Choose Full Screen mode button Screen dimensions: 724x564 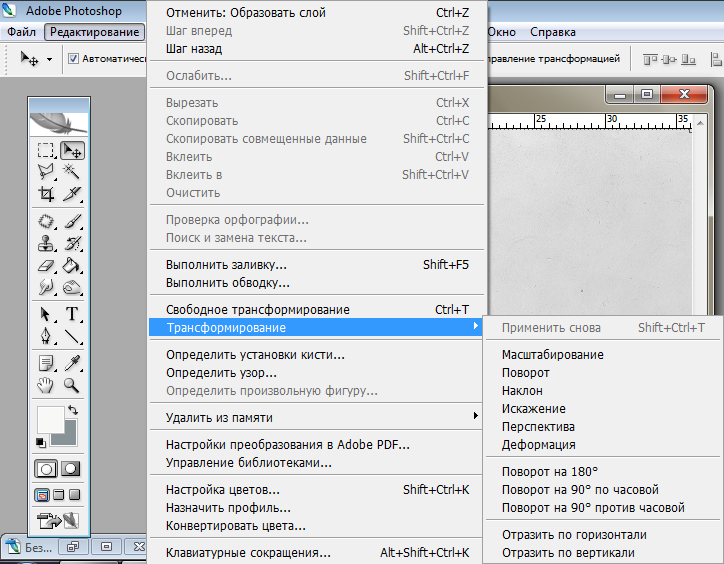click(75, 495)
